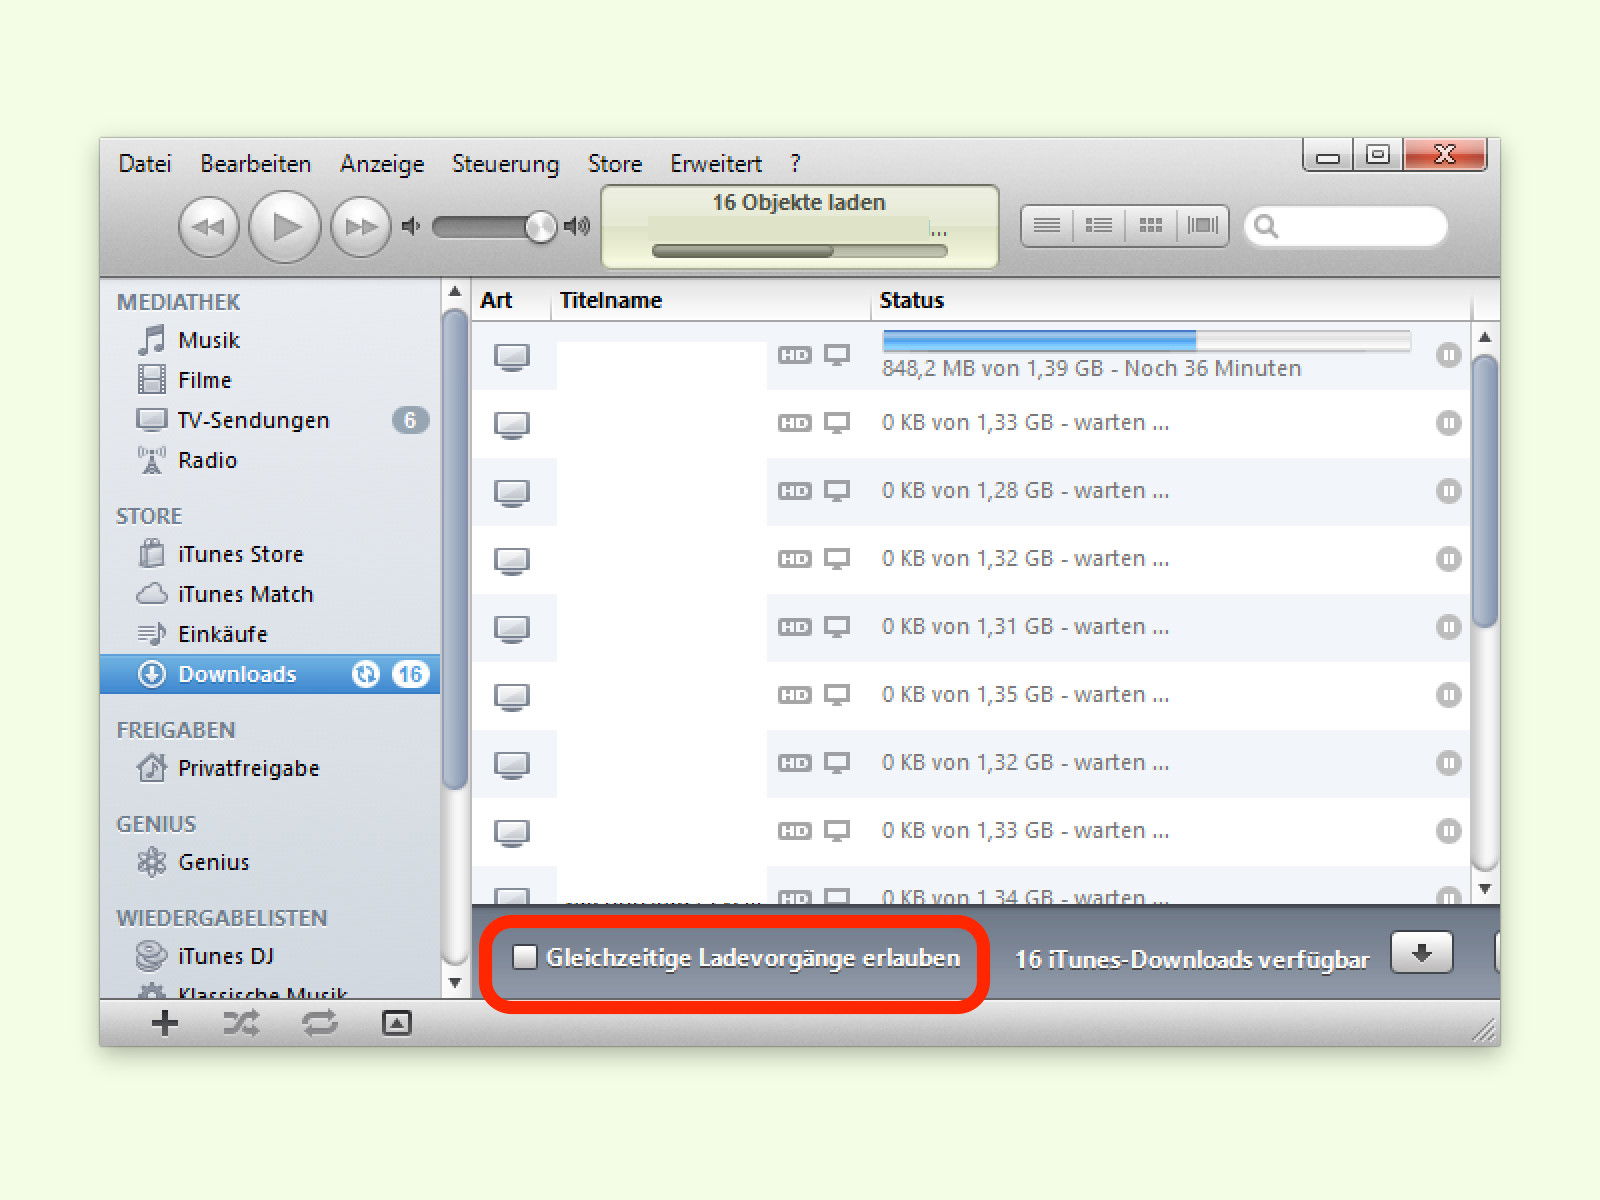Click the previous track rewind button
This screenshot has height=1200, width=1600.
(209, 227)
